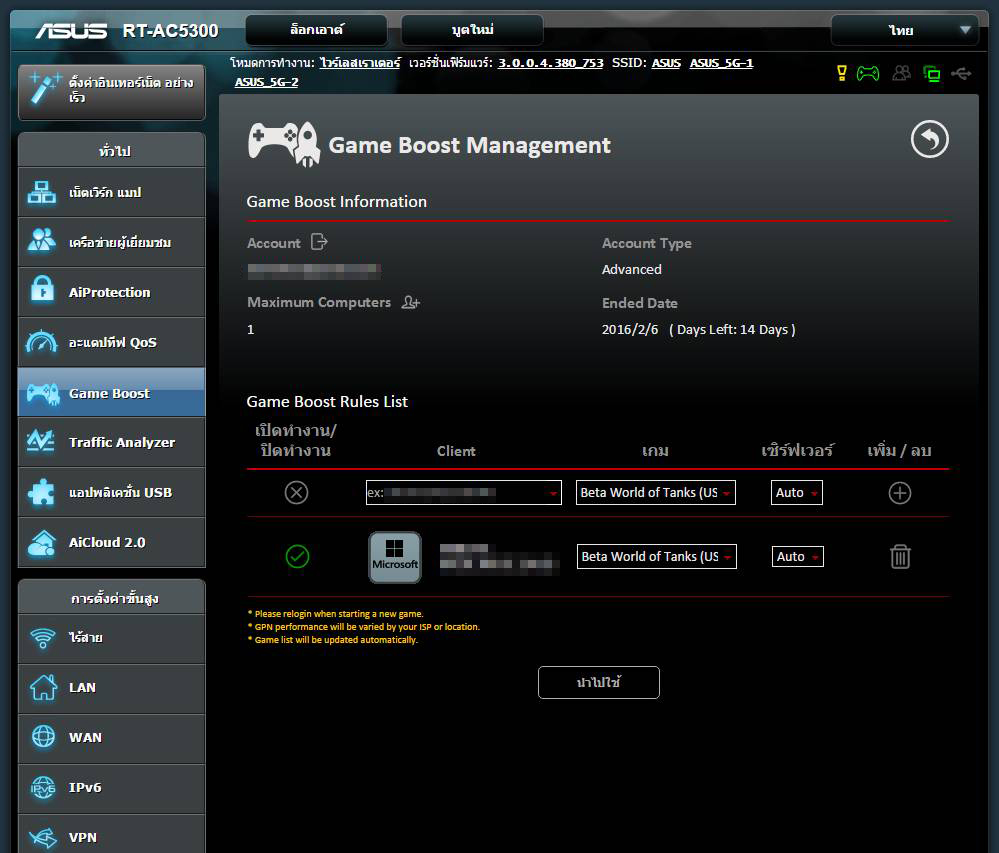Click the RT-AC5300 model name

click(170, 31)
